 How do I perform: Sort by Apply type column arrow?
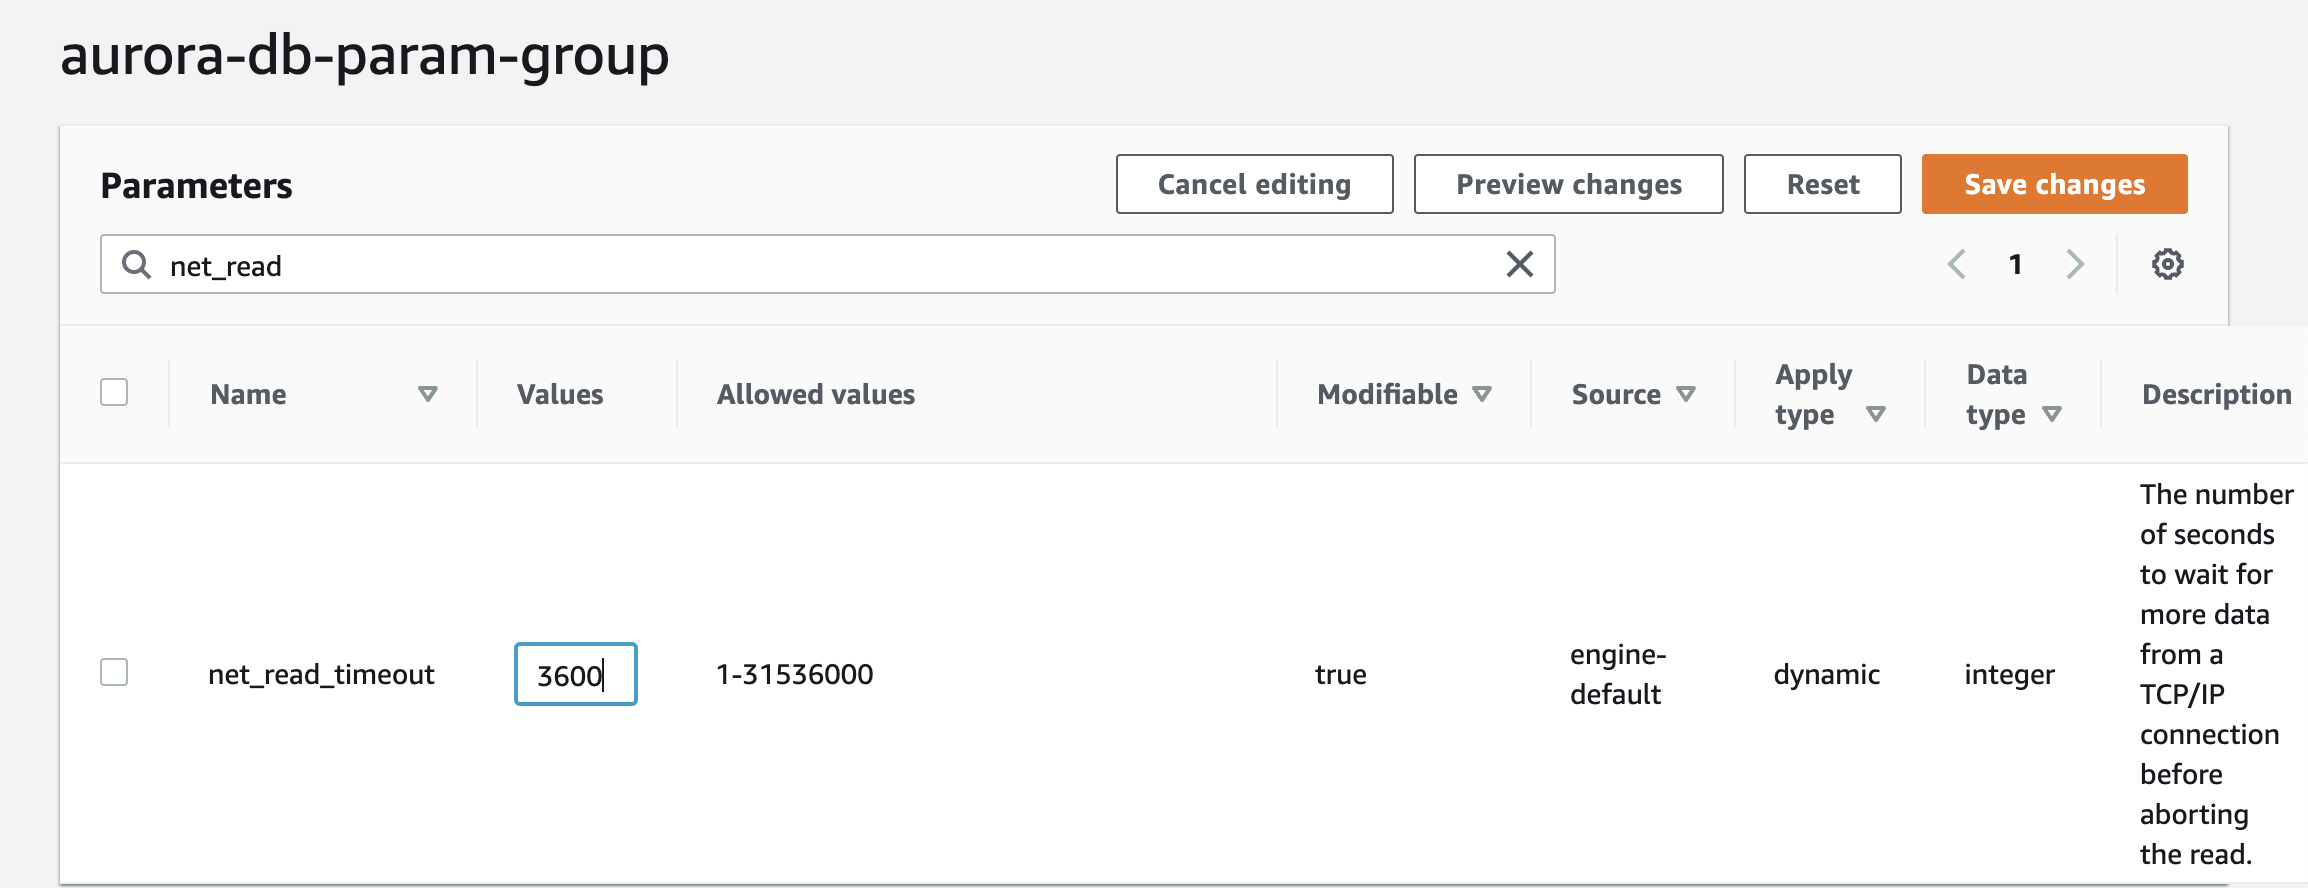pos(1876,414)
